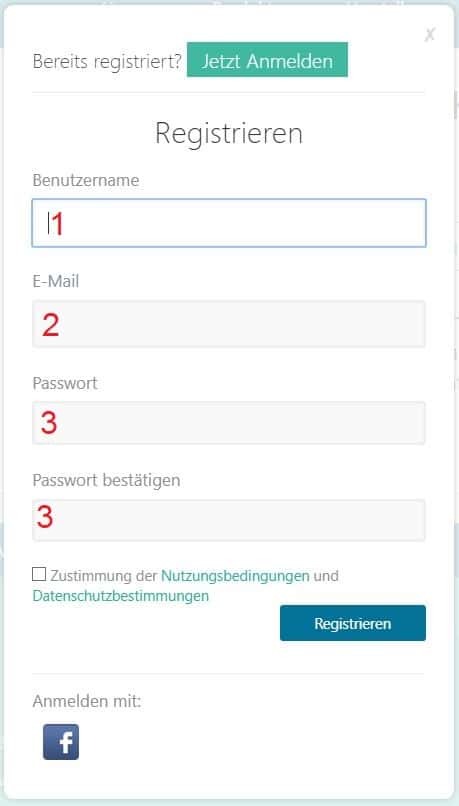This screenshot has width=459, height=806.
Task: Click the red number 2 annotation
Action: [50, 326]
